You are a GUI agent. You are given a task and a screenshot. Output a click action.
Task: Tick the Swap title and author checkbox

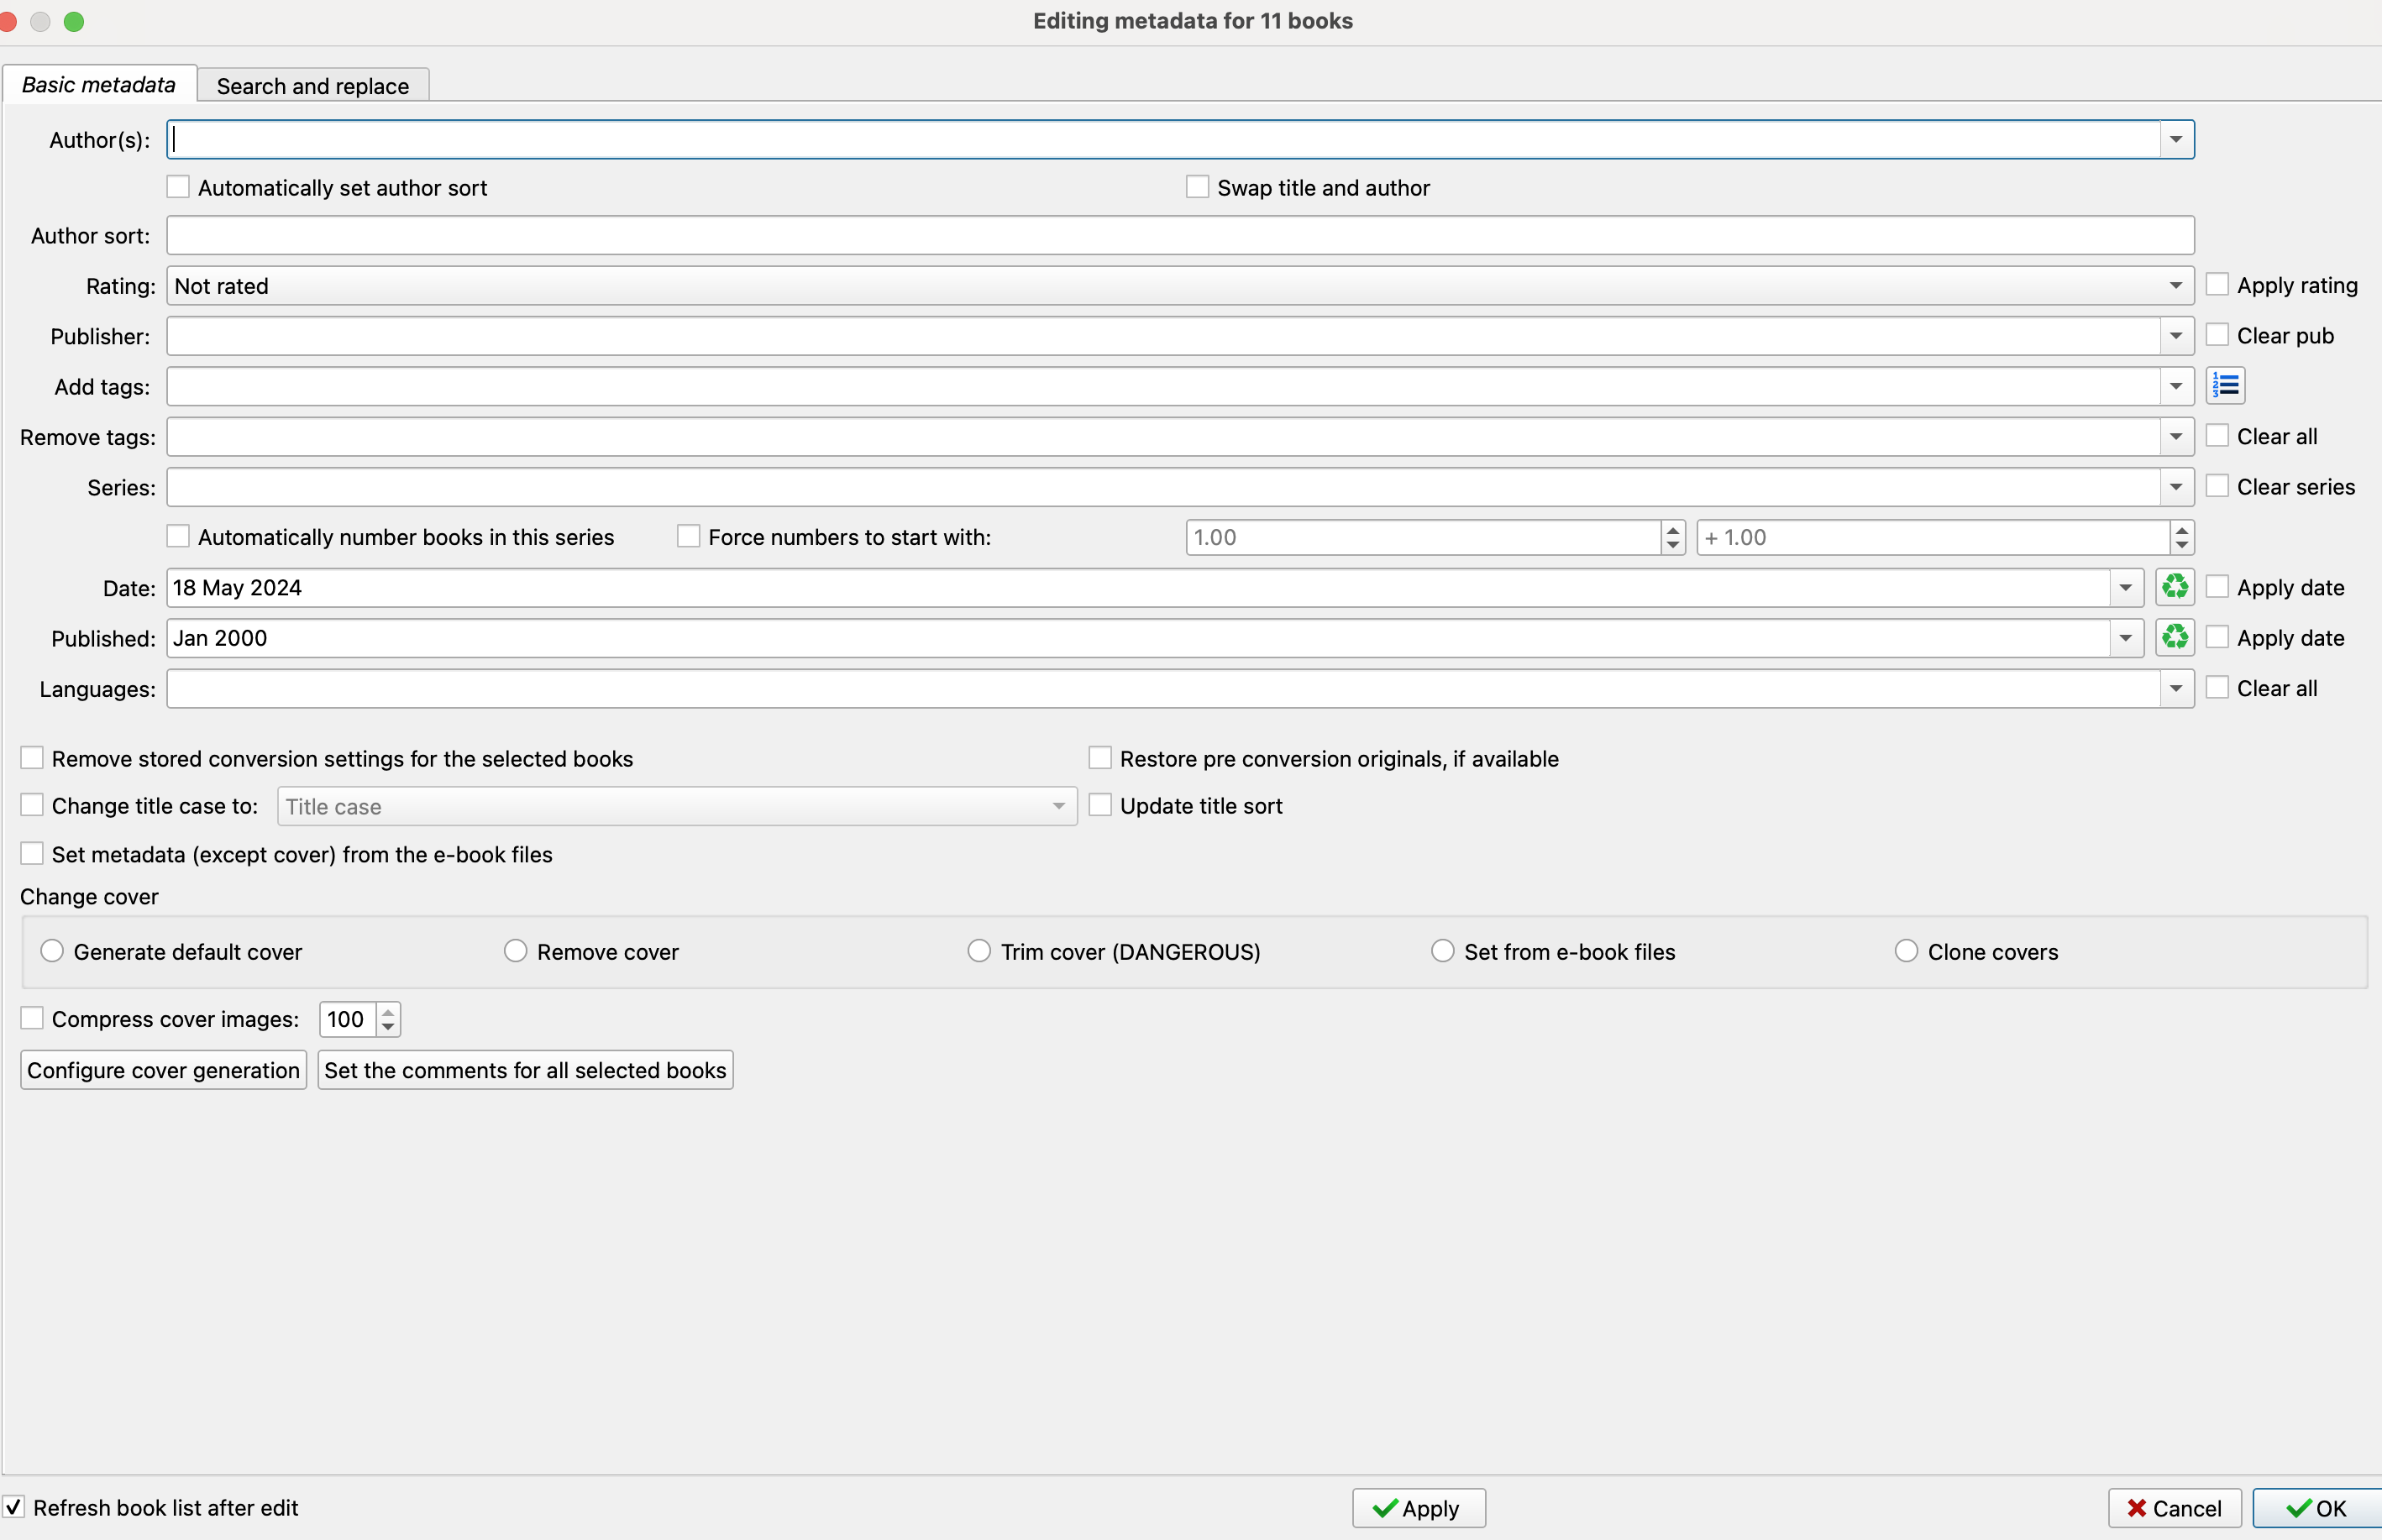pos(1197,187)
